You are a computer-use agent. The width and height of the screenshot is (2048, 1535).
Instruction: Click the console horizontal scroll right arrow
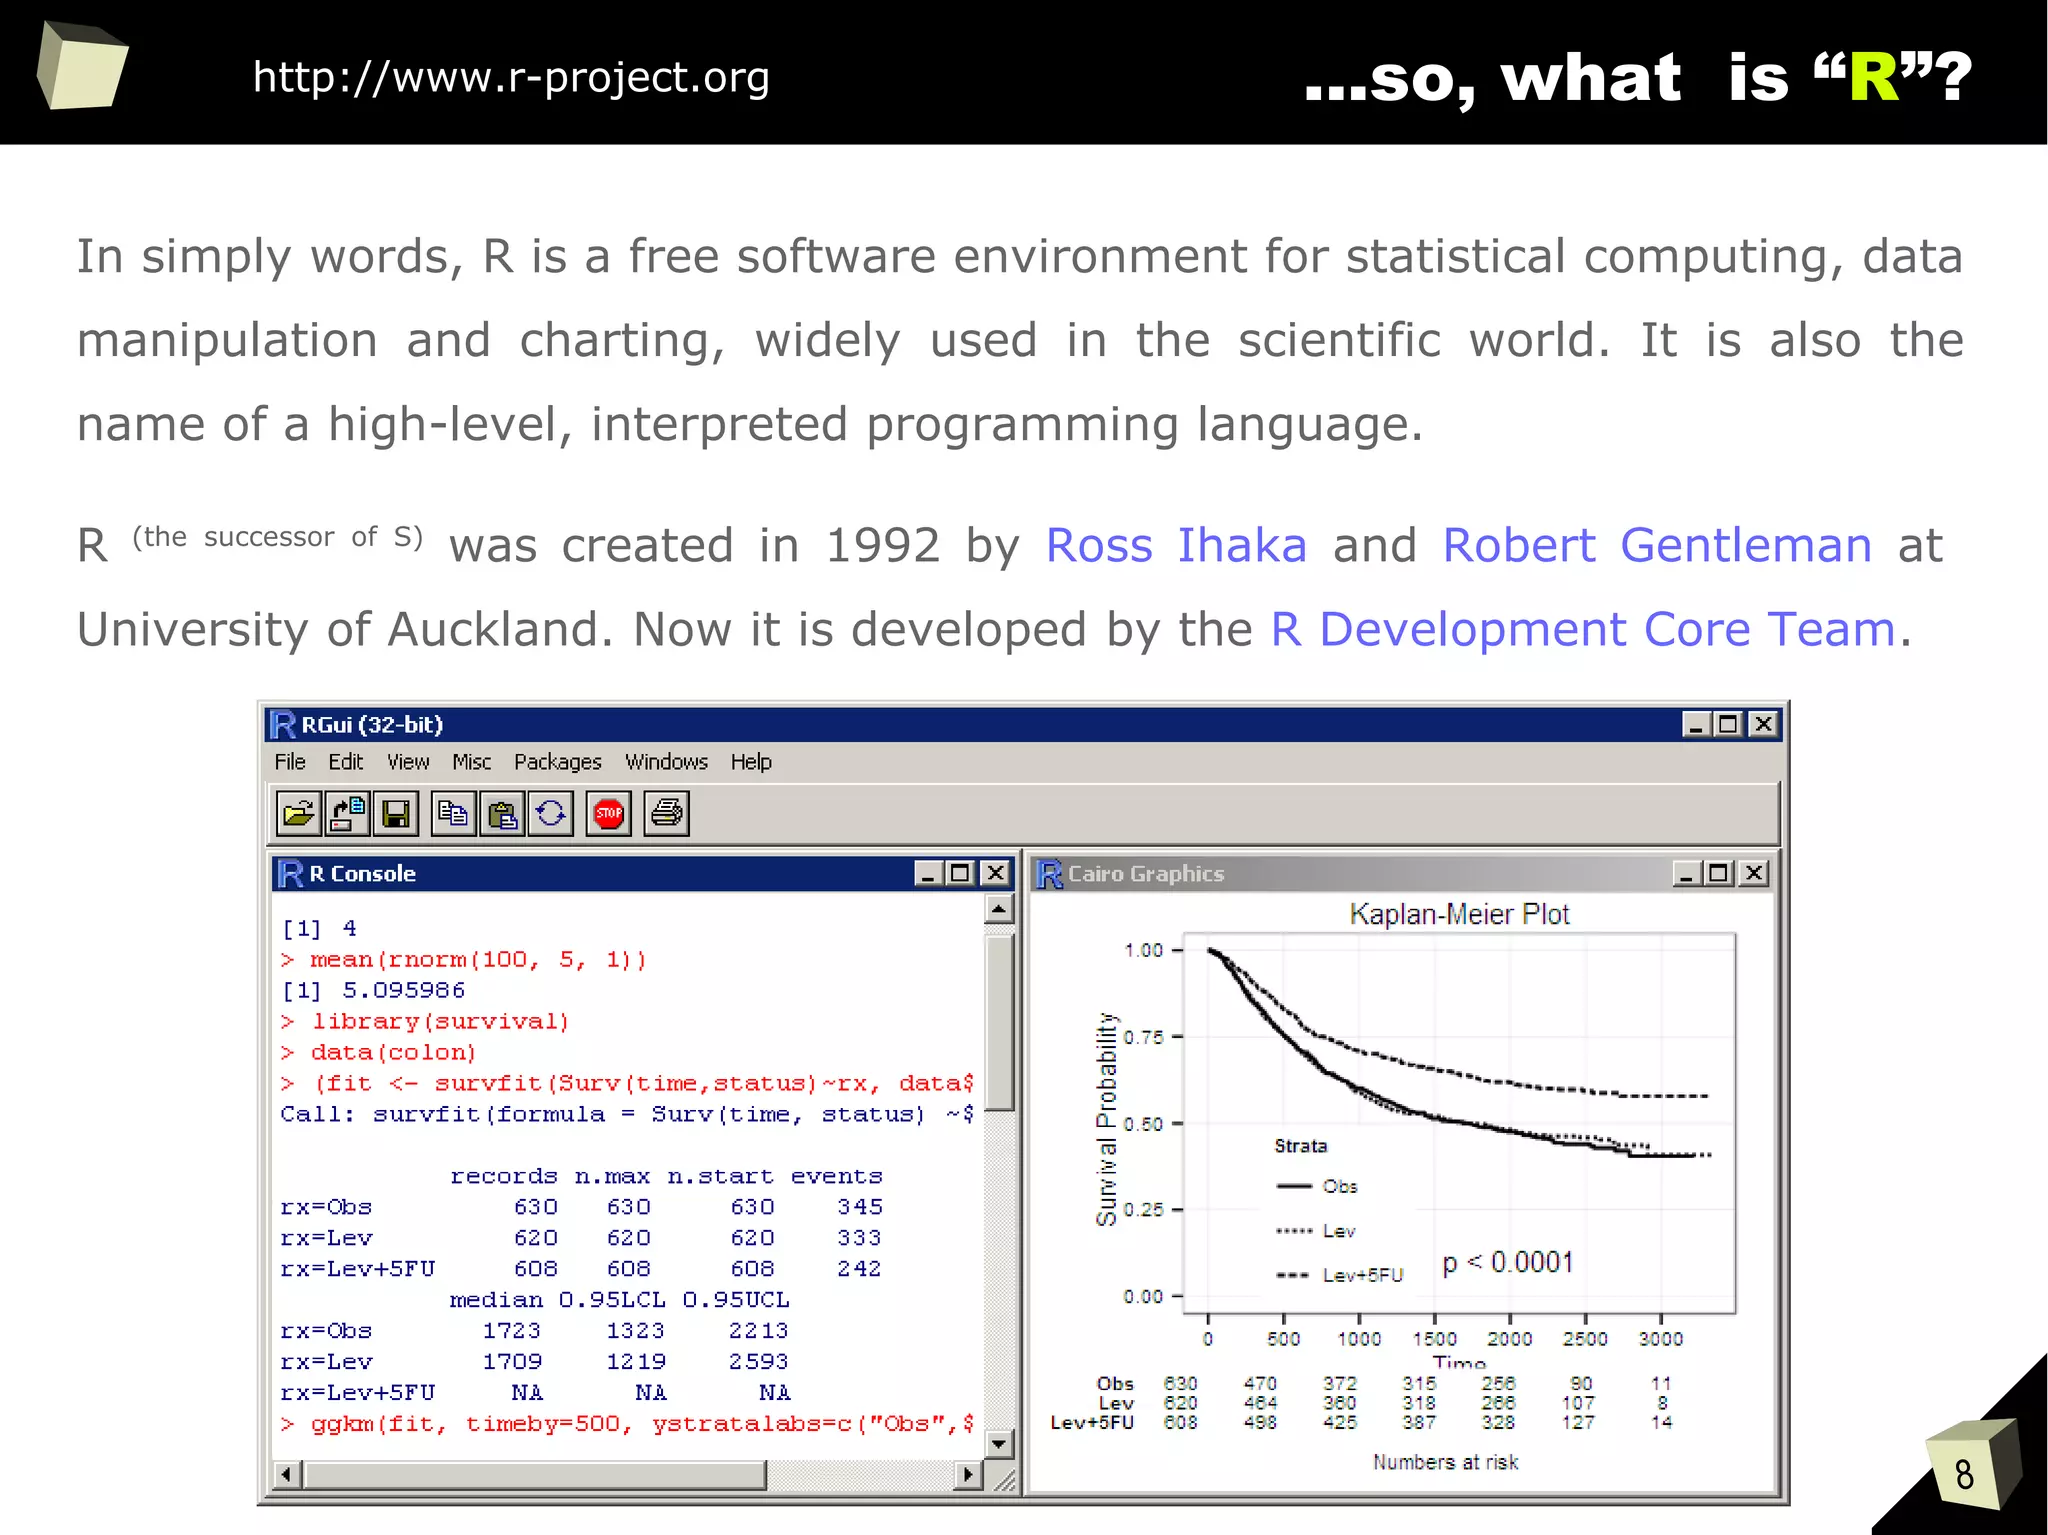(x=968, y=1474)
